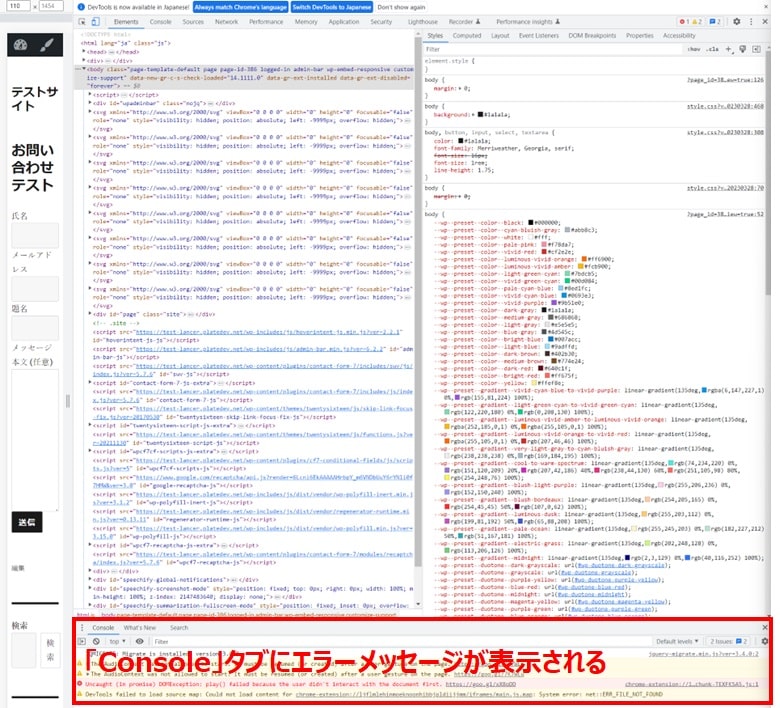
Task: Click the luminous-vivid-orange preset color swatch
Action: point(585,259)
